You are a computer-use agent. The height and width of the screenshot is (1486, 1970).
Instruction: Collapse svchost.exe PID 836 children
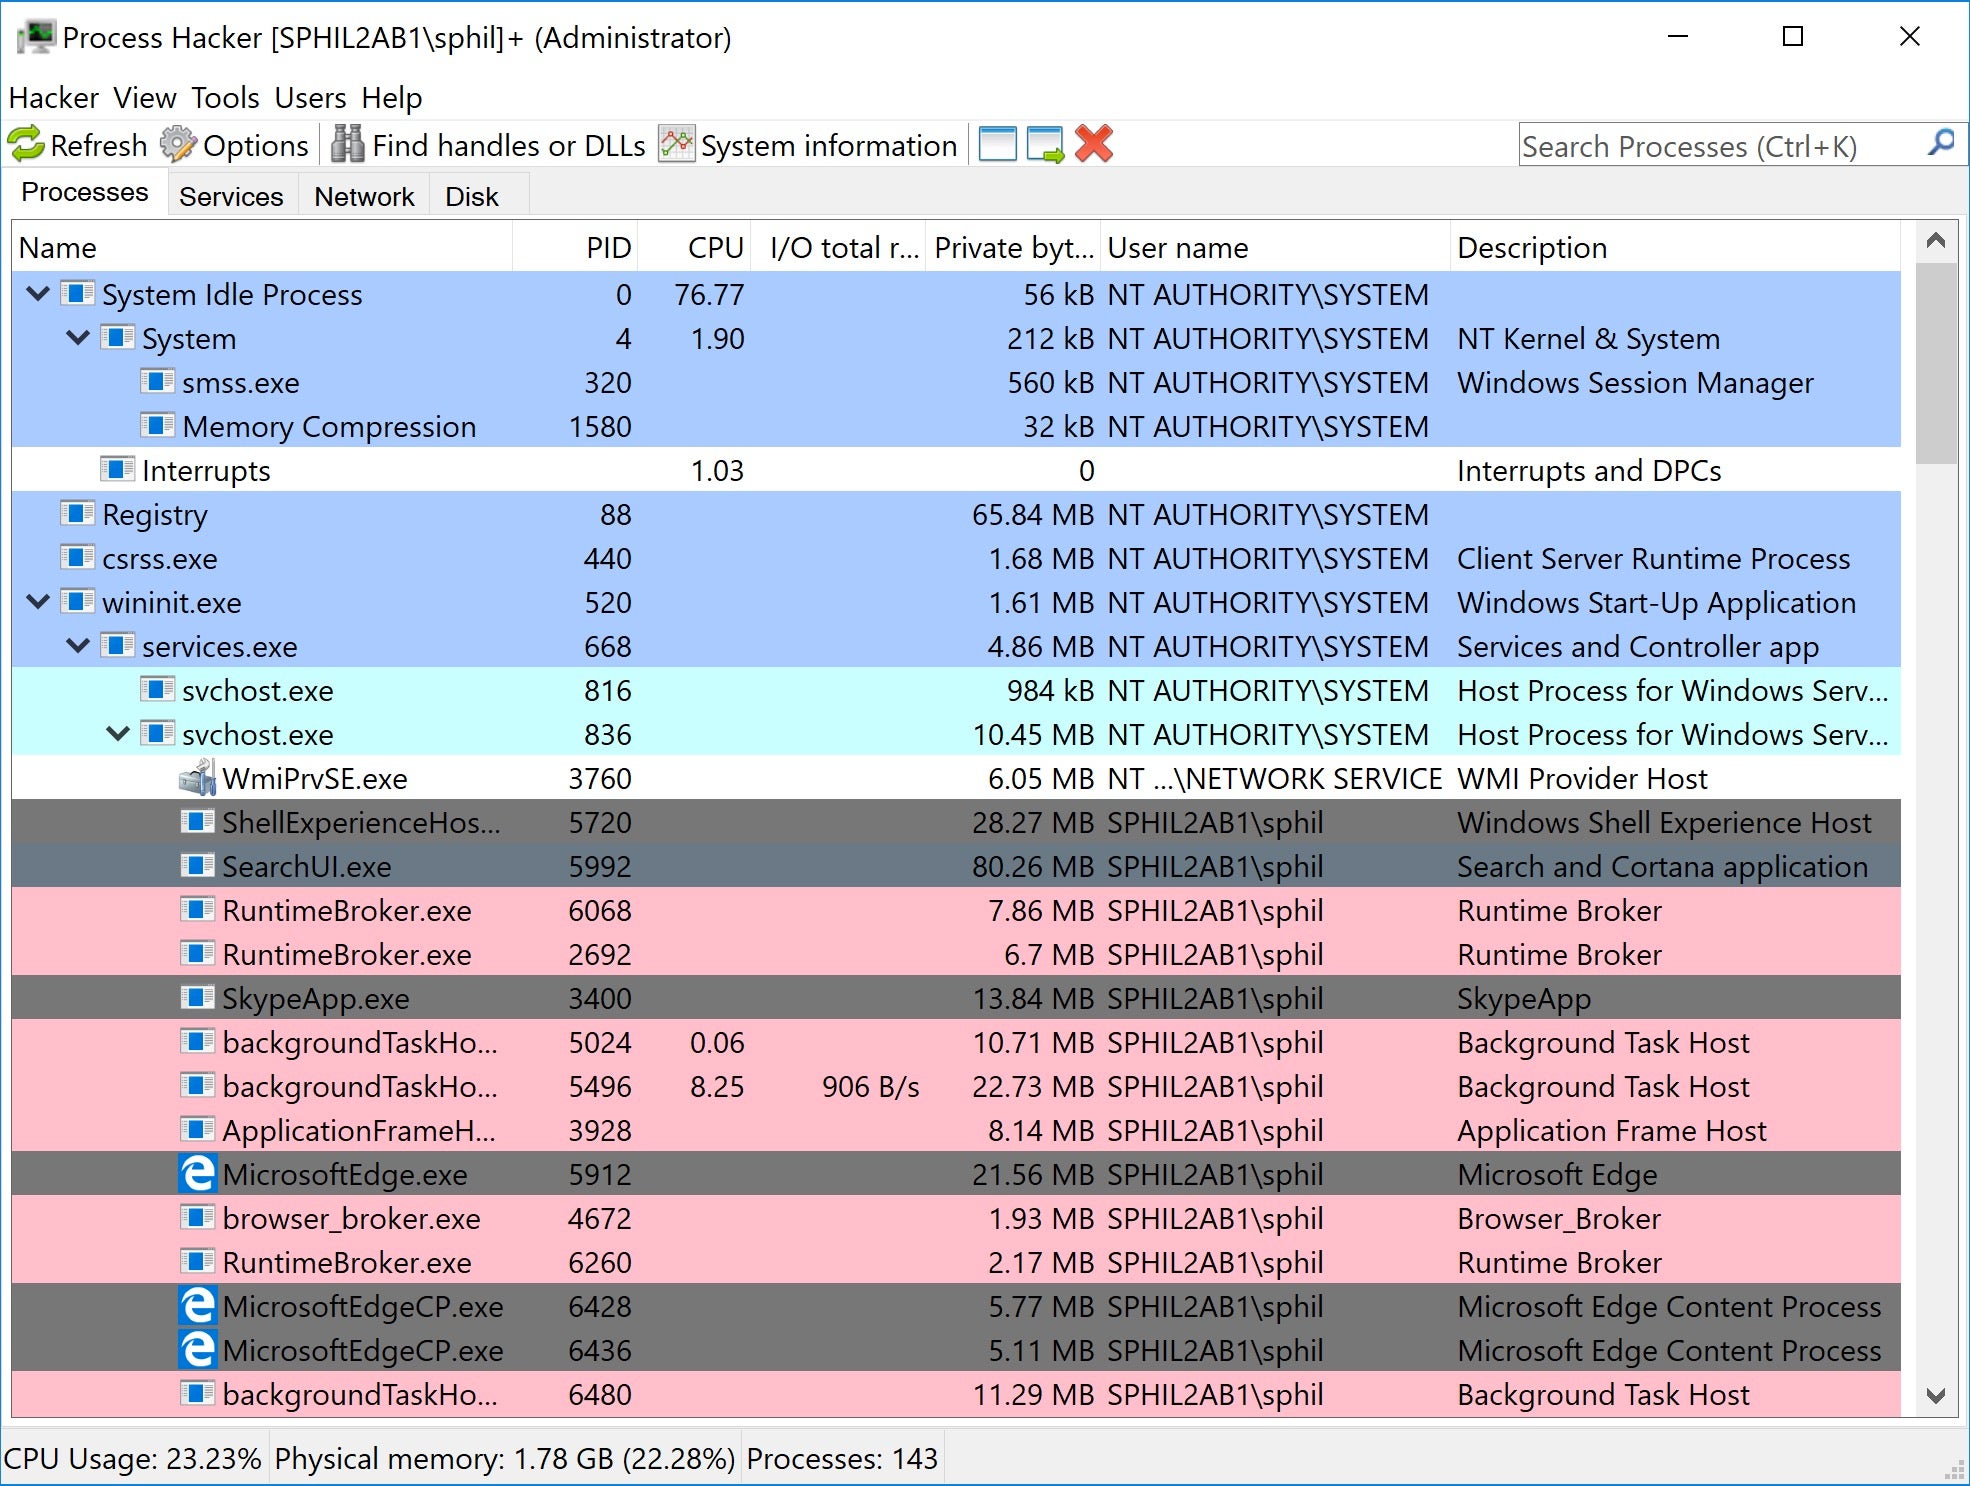[118, 734]
